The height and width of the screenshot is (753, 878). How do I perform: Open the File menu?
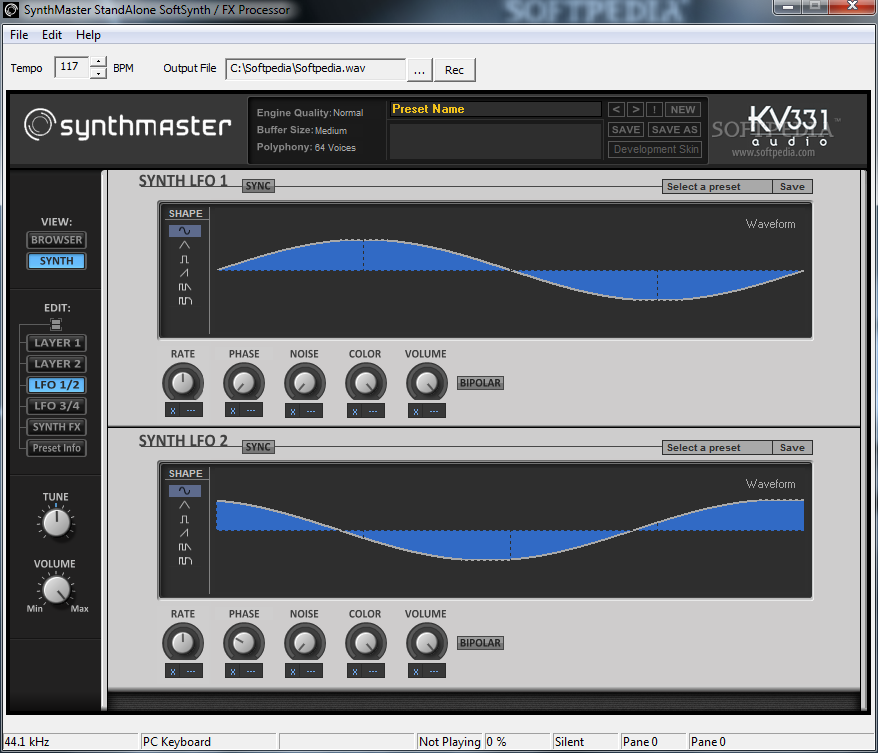point(19,35)
